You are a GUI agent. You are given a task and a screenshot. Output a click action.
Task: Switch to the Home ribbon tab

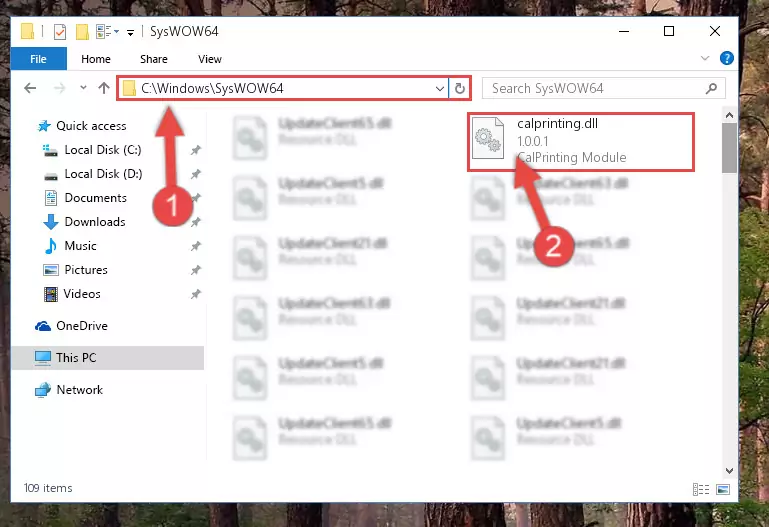(x=96, y=59)
